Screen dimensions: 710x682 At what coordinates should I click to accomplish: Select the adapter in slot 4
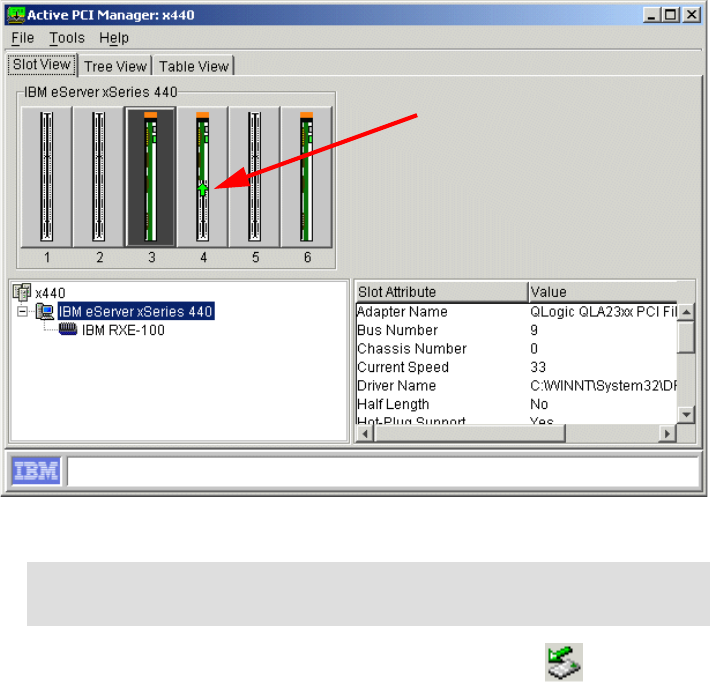[202, 177]
